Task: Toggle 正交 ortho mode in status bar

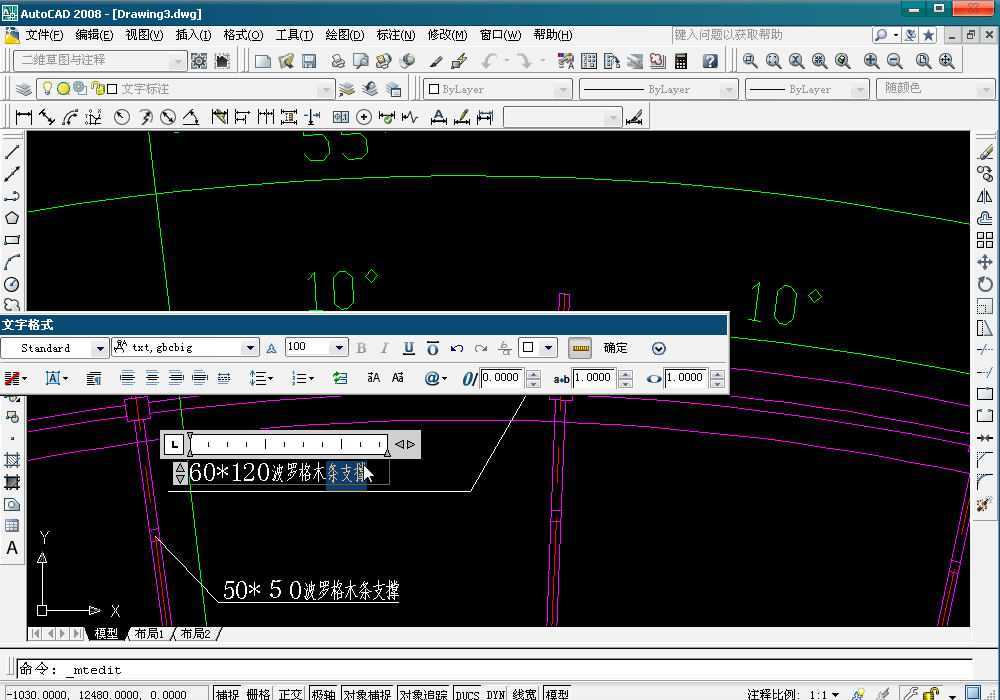Action: (x=290, y=694)
